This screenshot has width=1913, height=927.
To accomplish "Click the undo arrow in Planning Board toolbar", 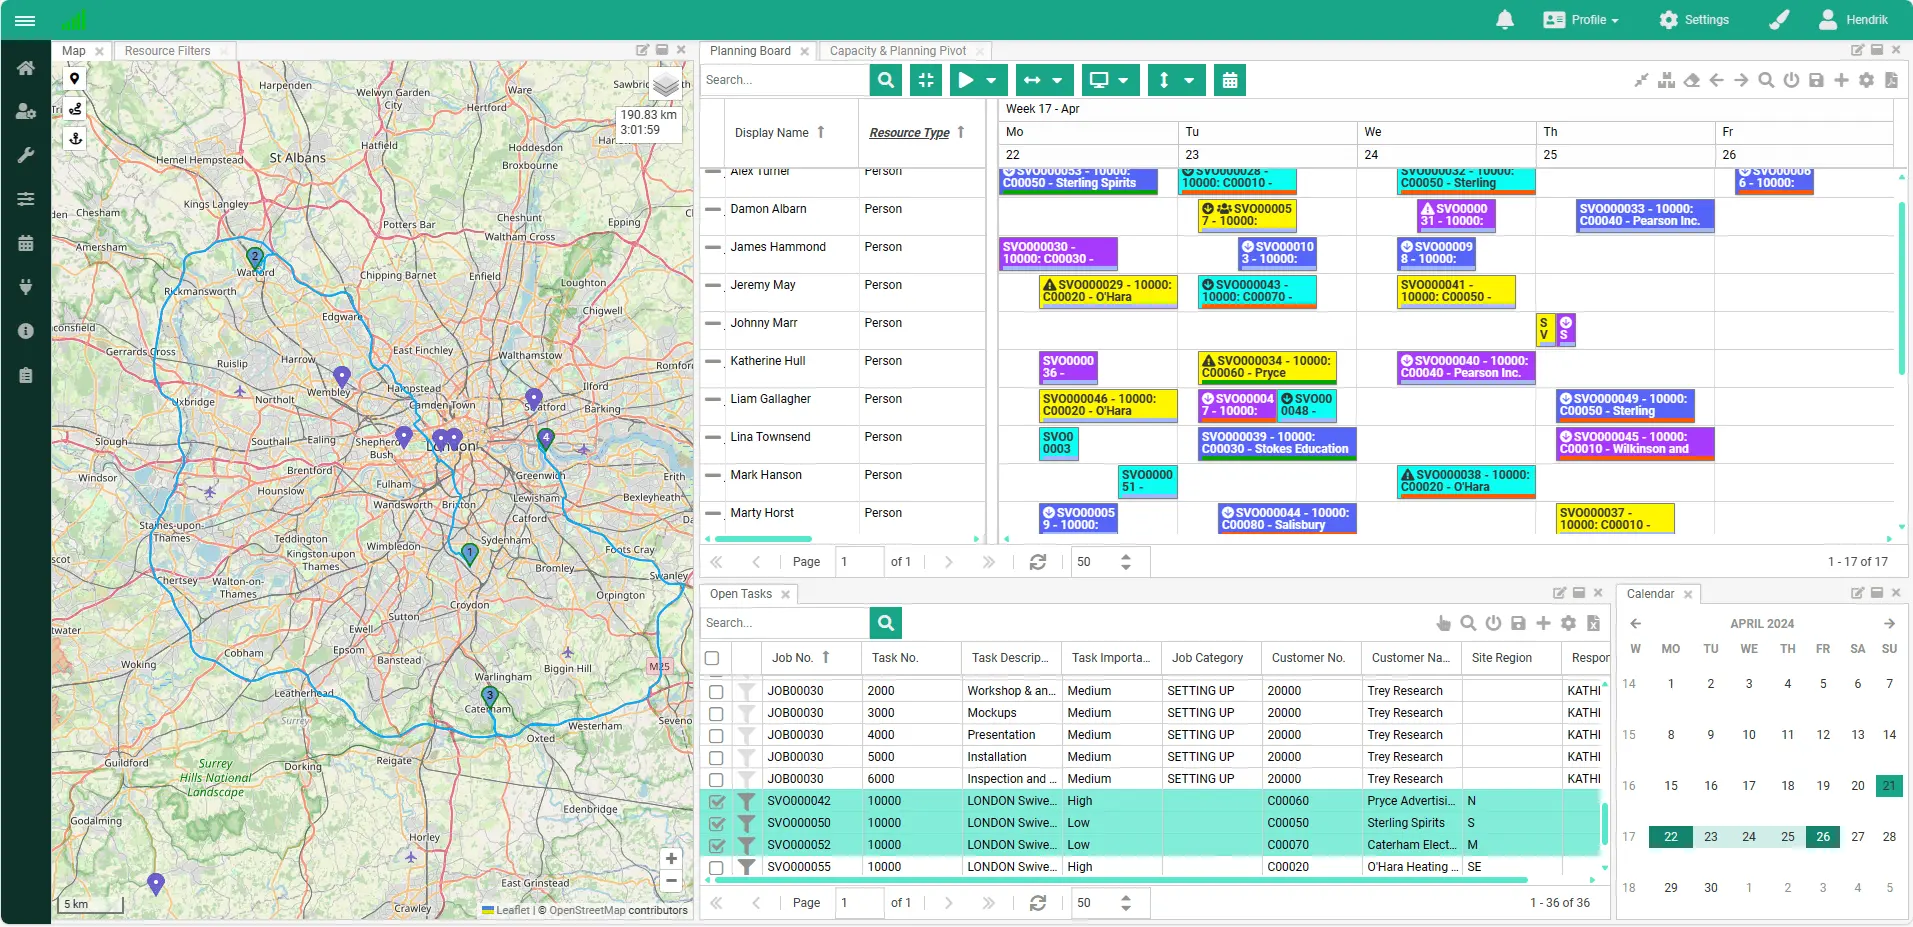I will coord(1716,80).
